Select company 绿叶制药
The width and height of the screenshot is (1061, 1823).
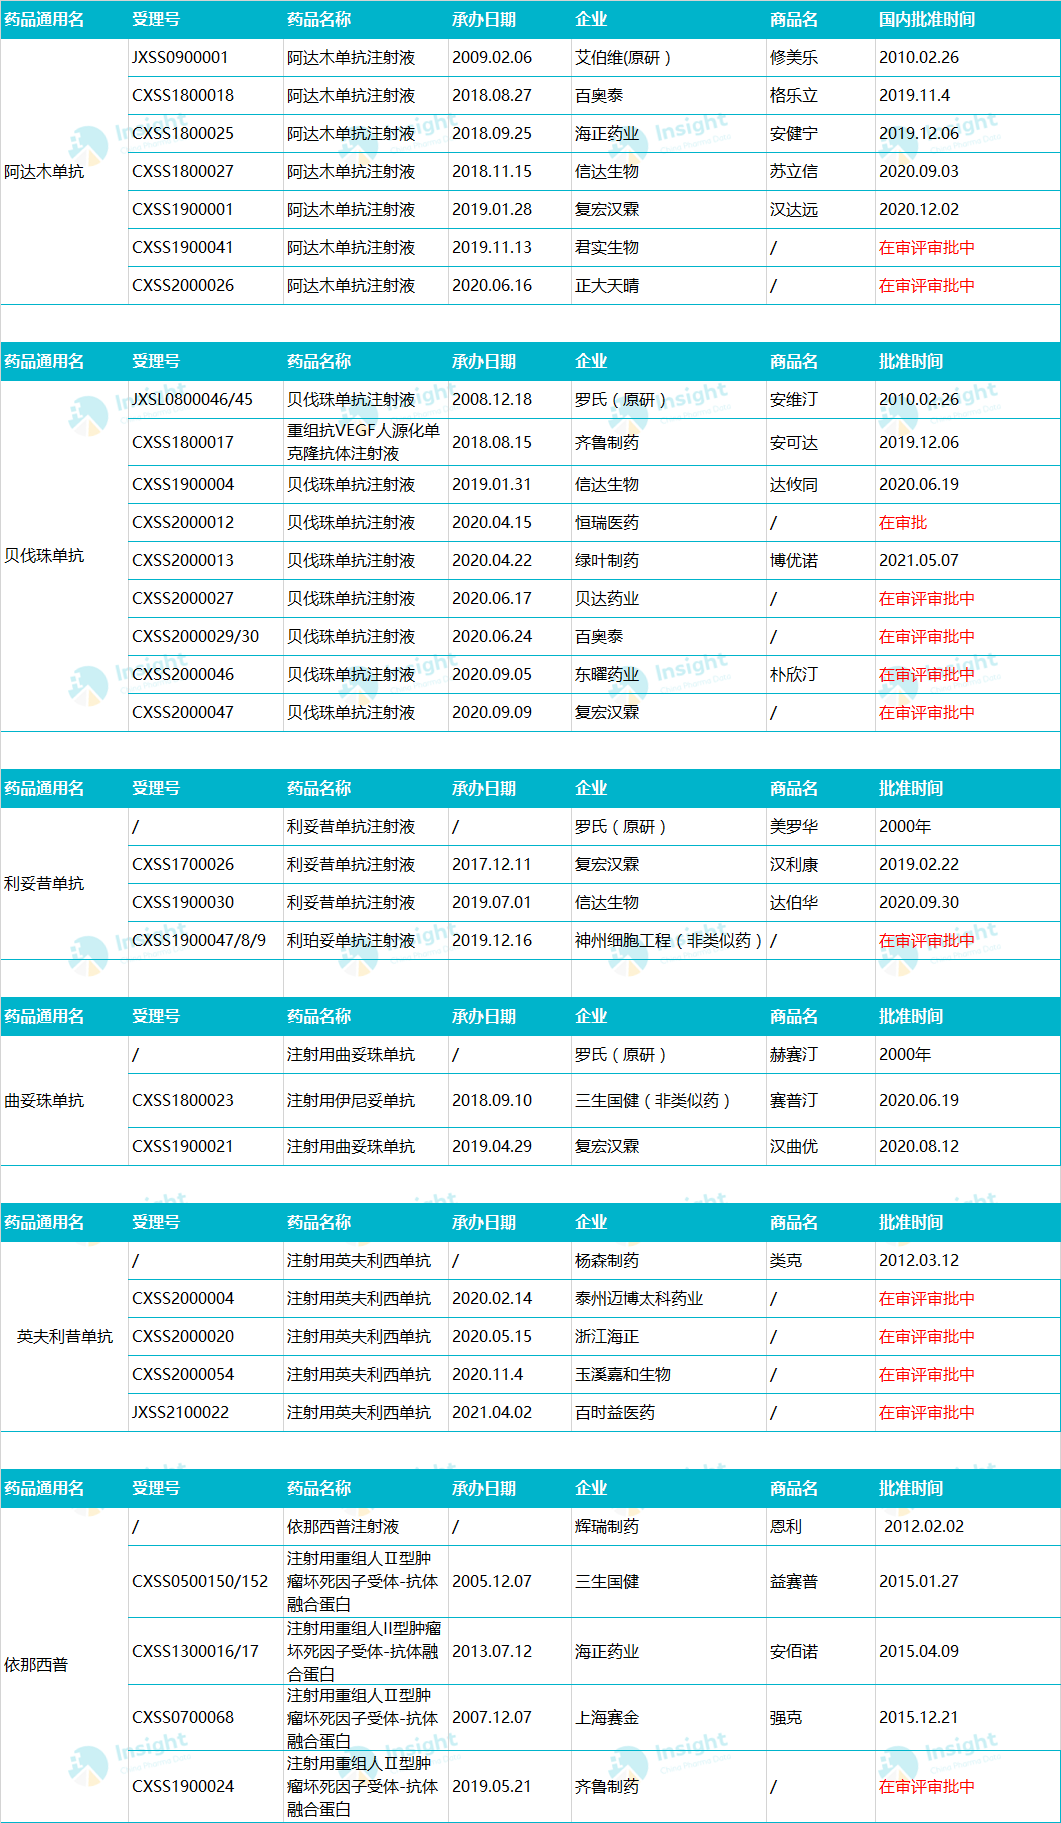pos(607,561)
